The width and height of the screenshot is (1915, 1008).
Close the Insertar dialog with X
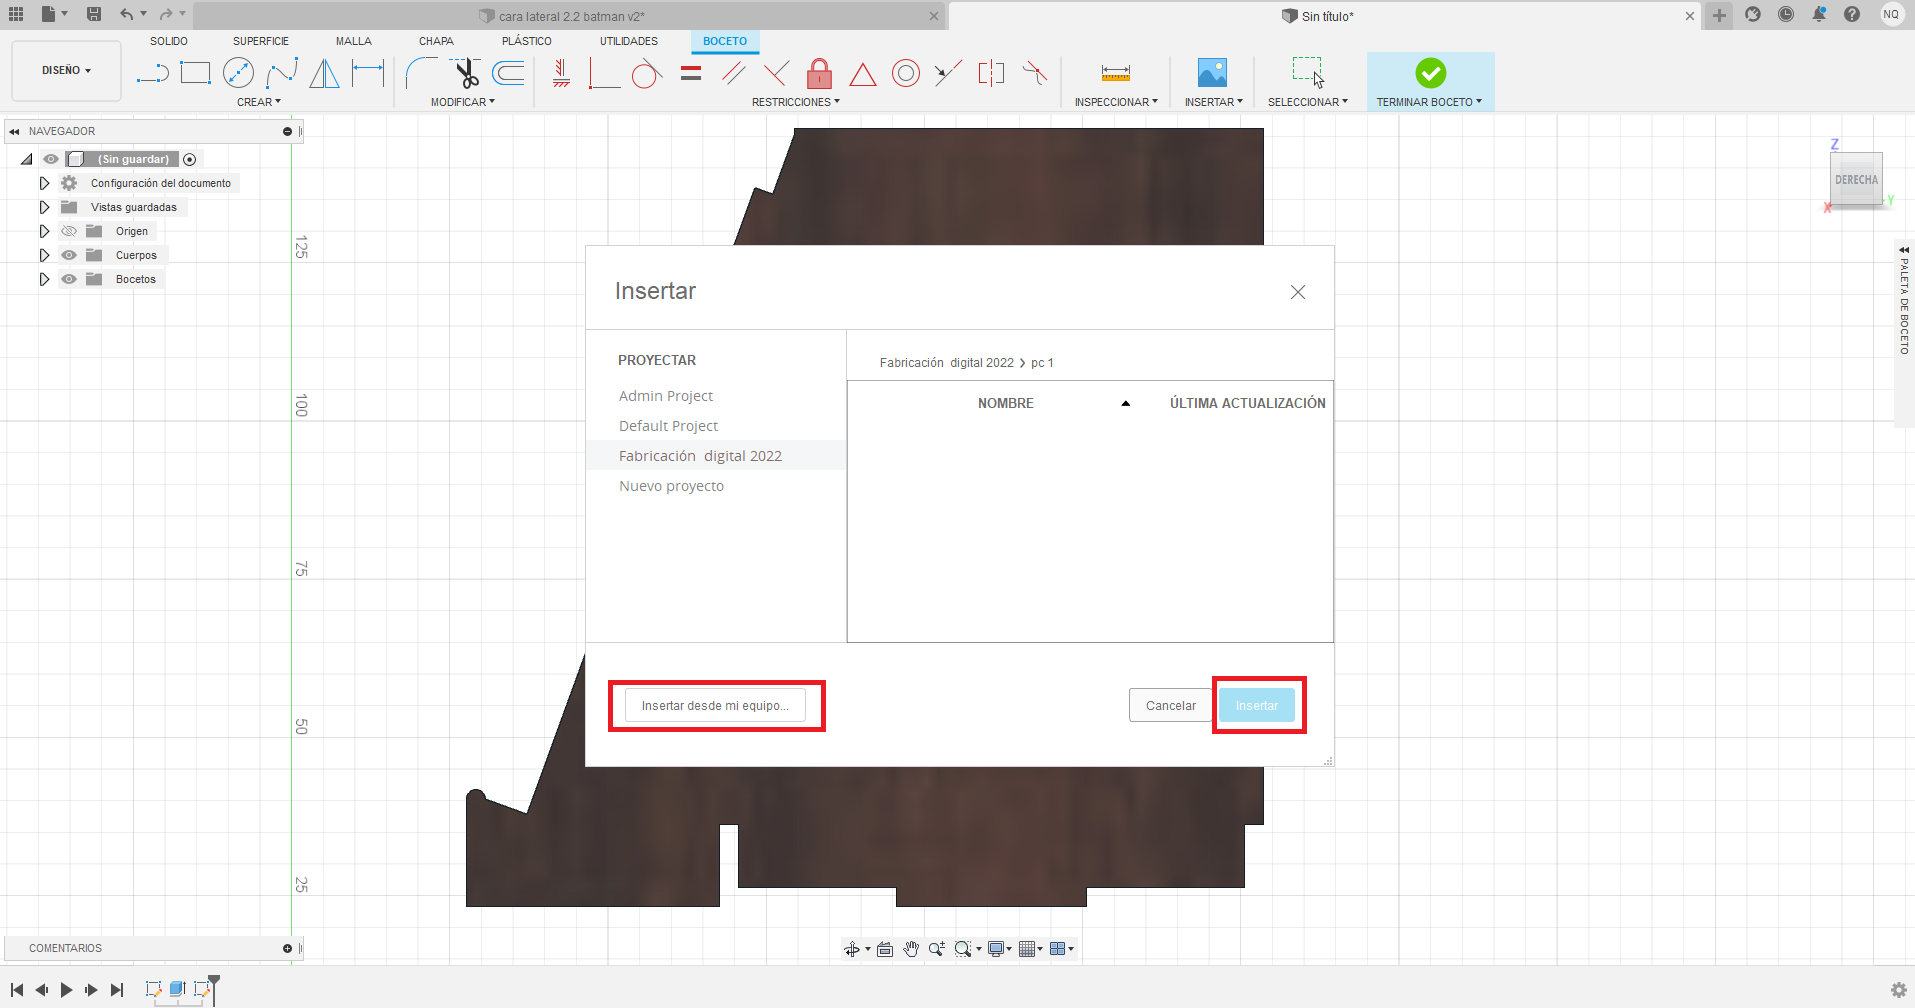1298,292
